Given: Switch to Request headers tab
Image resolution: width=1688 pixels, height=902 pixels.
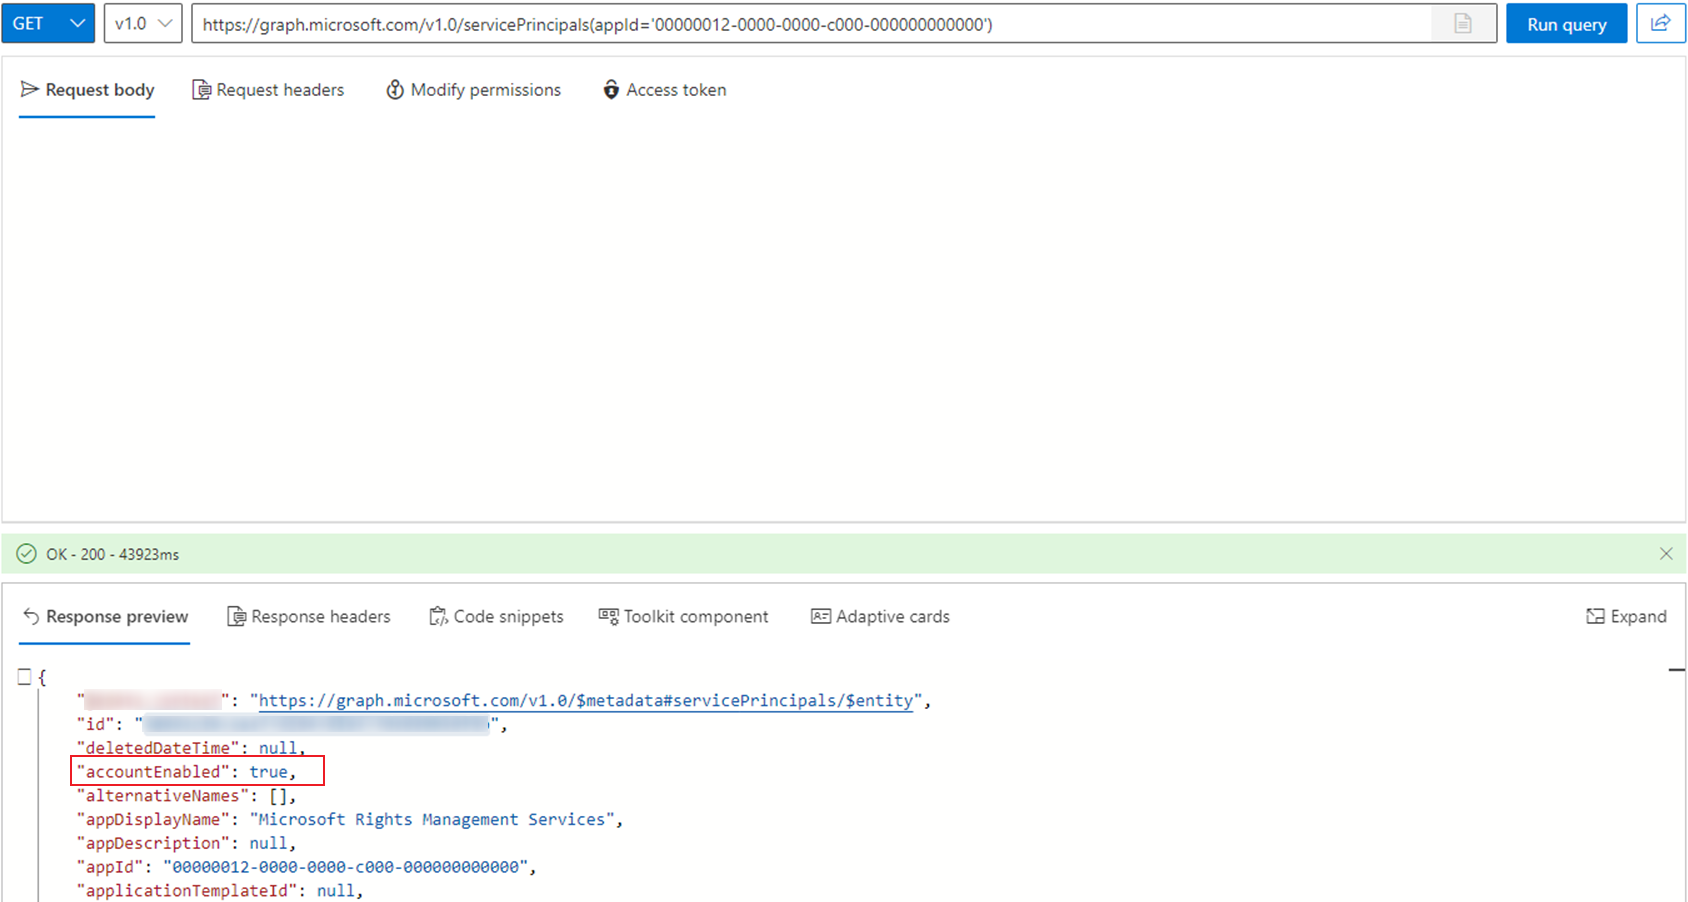Looking at the screenshot, I should click(268, 90).
